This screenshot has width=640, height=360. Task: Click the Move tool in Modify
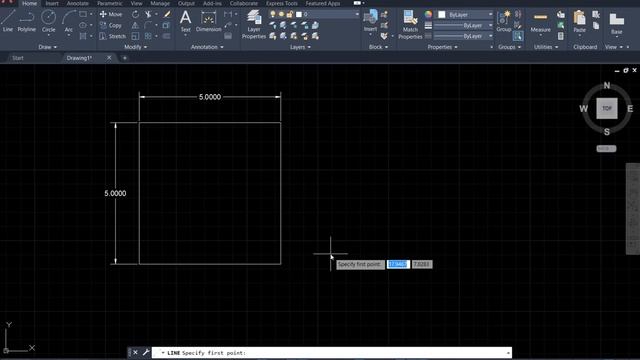[x=111, y=14]
